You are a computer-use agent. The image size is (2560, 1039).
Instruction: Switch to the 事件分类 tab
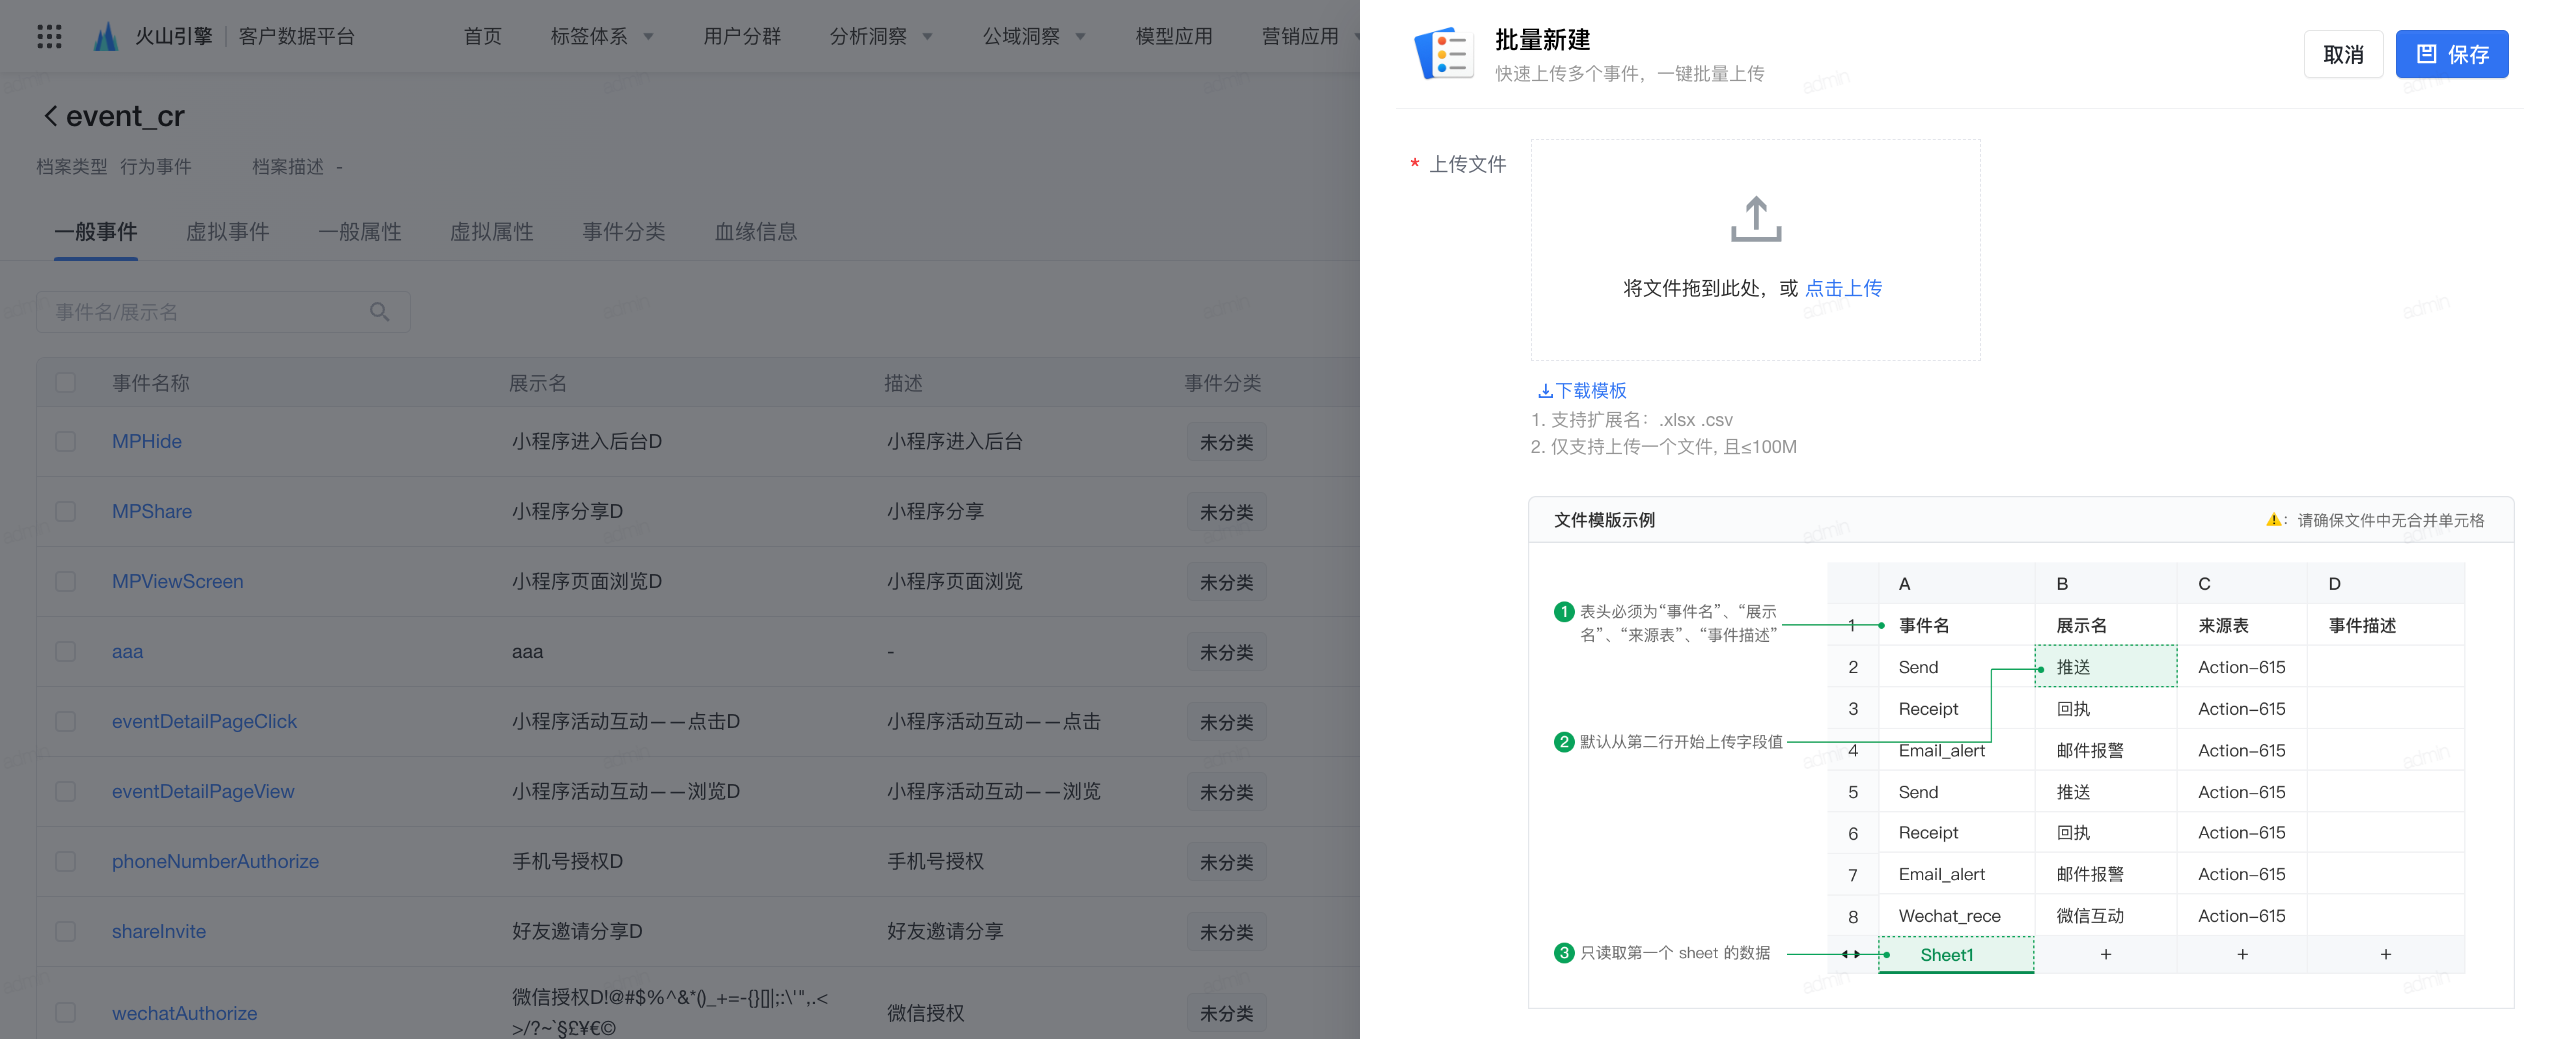point(624,232)
